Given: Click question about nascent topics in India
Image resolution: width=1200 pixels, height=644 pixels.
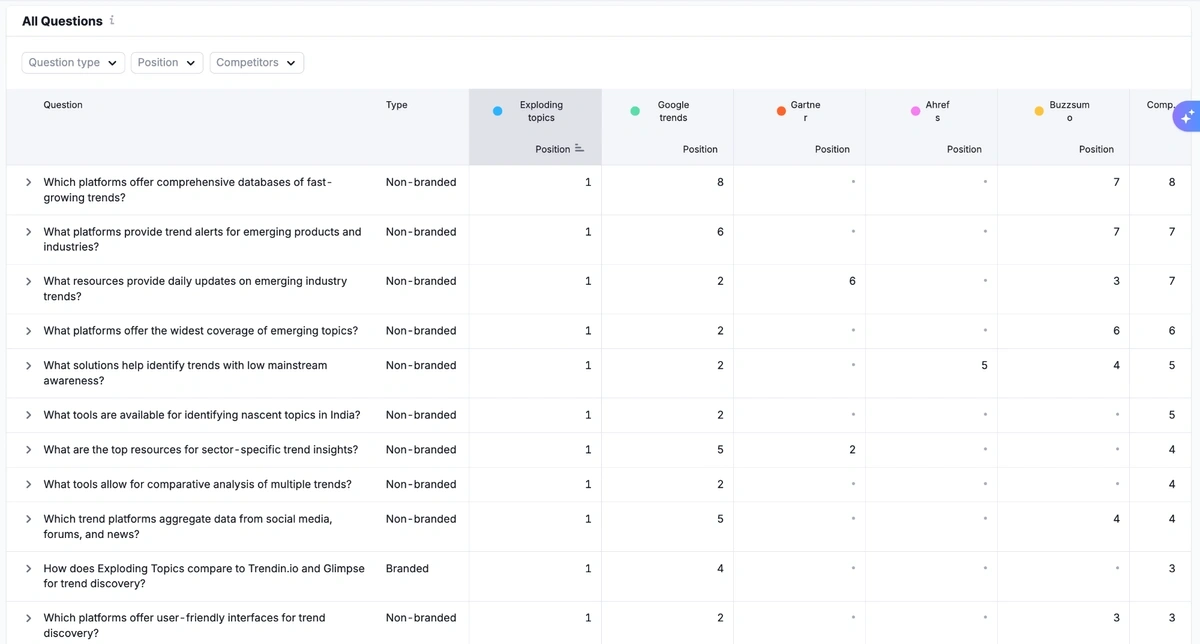Looking at the screenshot, I should [202, 414].
